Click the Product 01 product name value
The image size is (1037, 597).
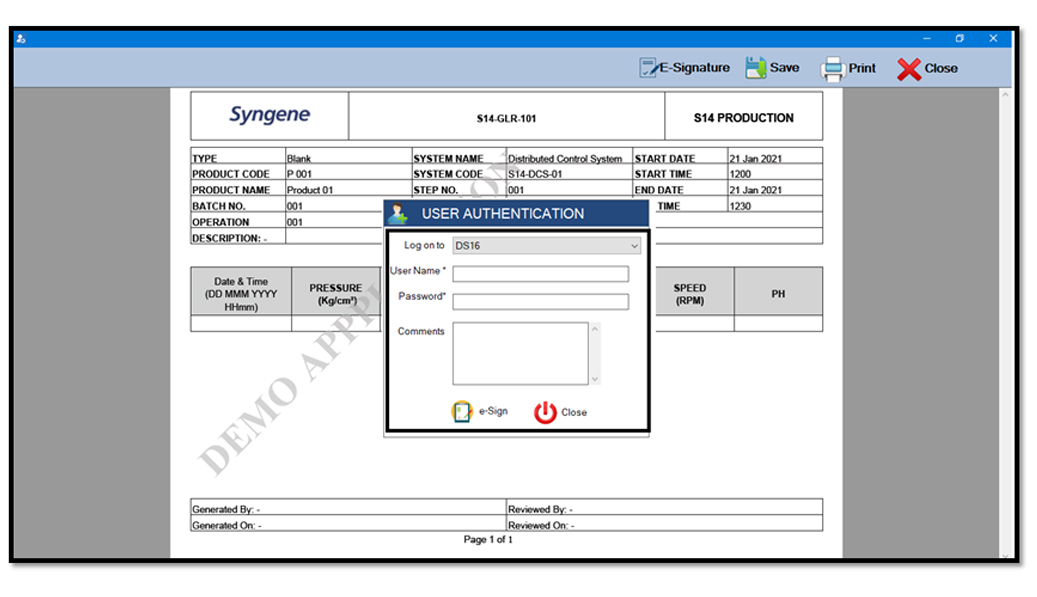310,190
